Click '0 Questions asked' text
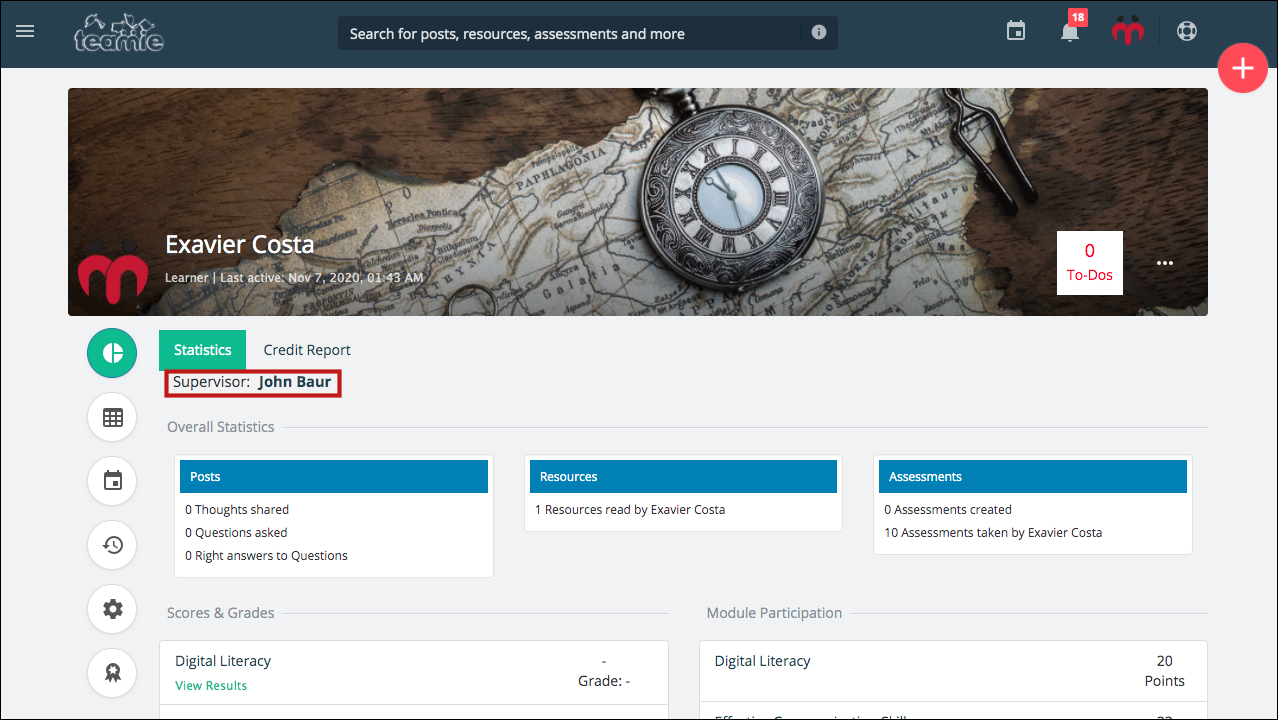1278x720 pixels. coord(236,533)
